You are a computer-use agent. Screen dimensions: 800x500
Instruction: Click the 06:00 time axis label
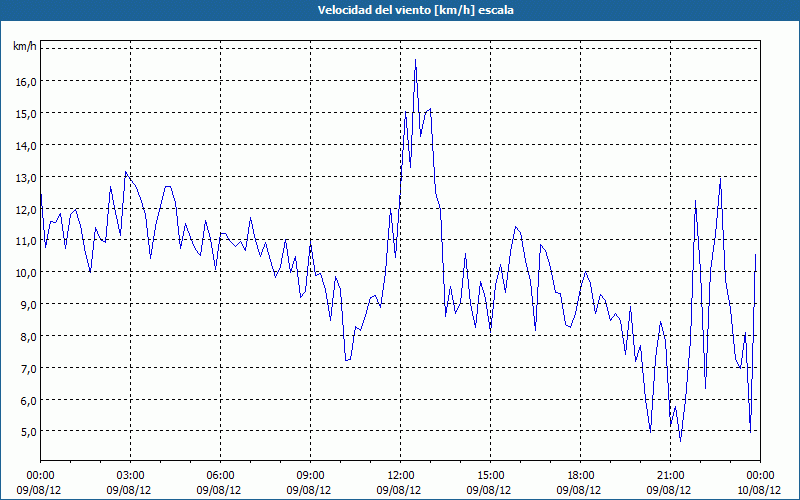221,476
